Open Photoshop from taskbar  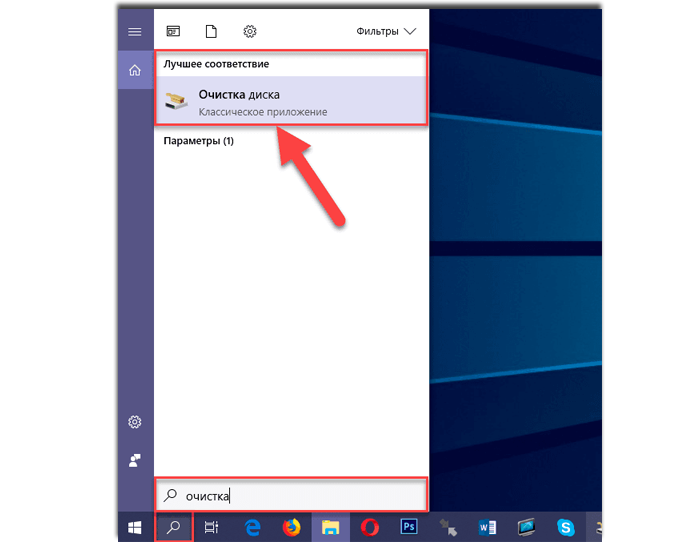(x=408, y=526)
